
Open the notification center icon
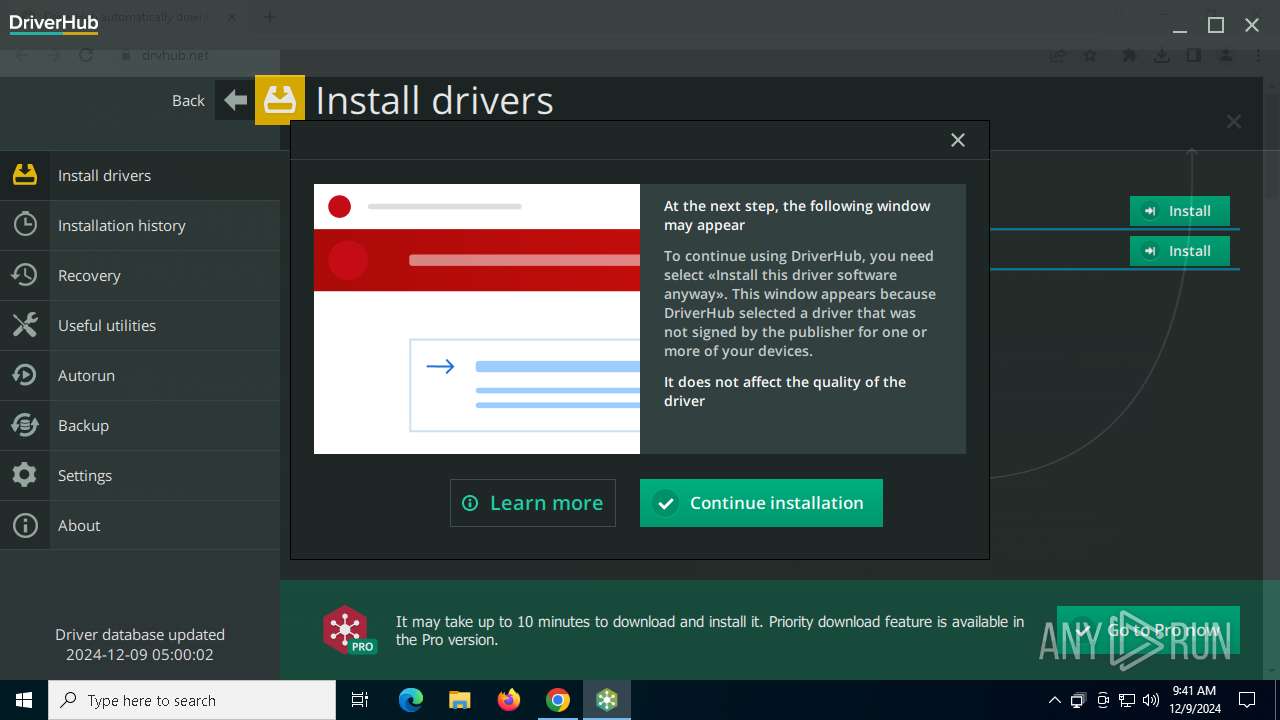1247,700
